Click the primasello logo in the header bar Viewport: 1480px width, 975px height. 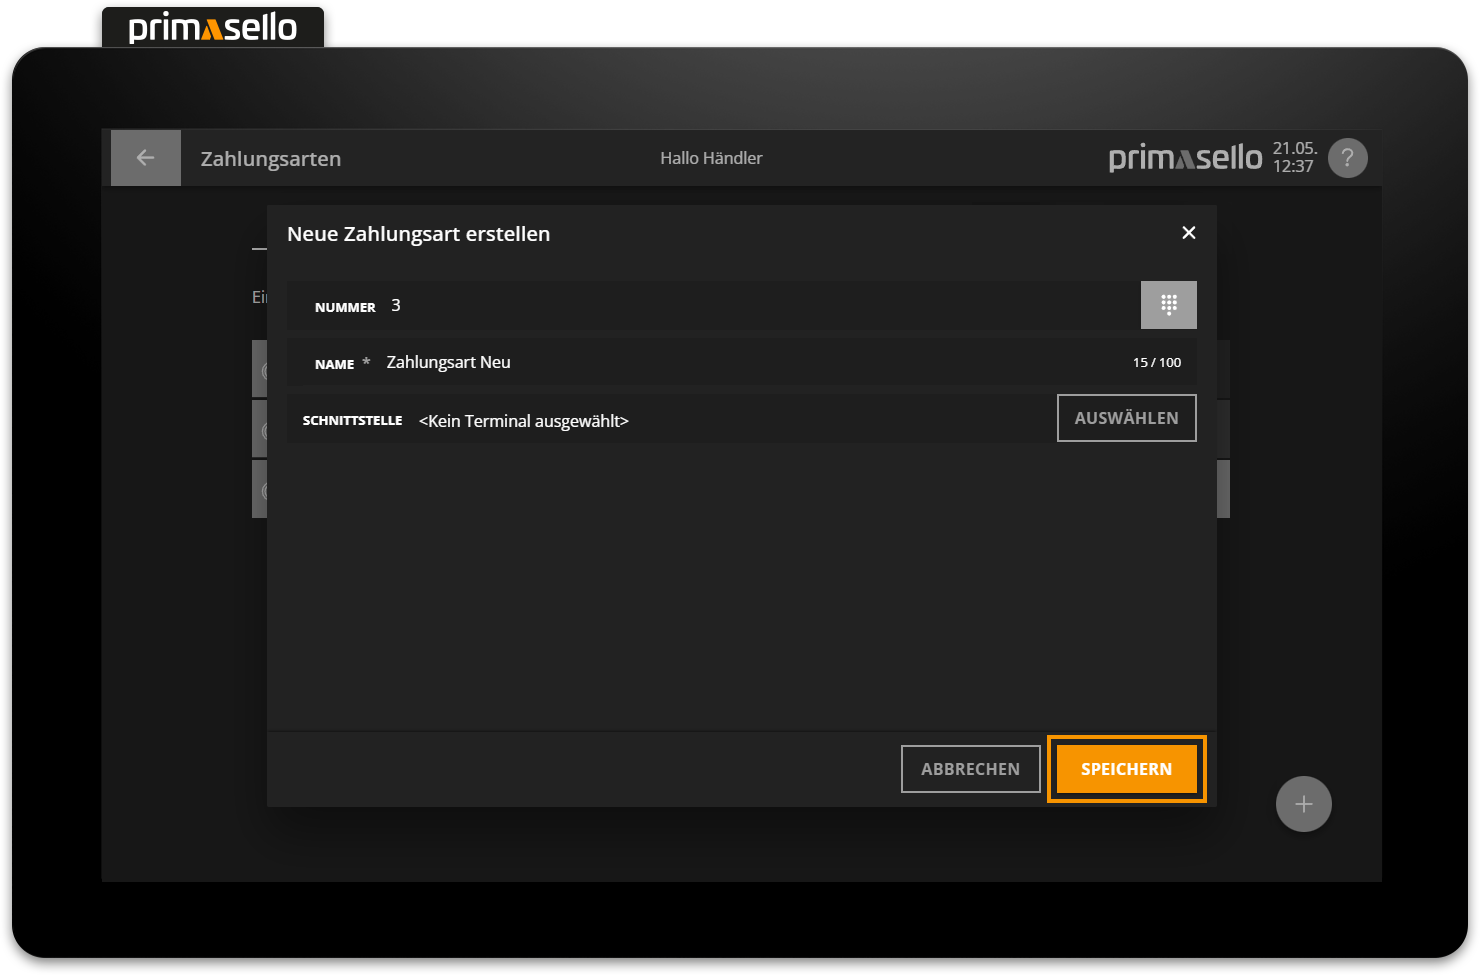[x=1185, y=158]
